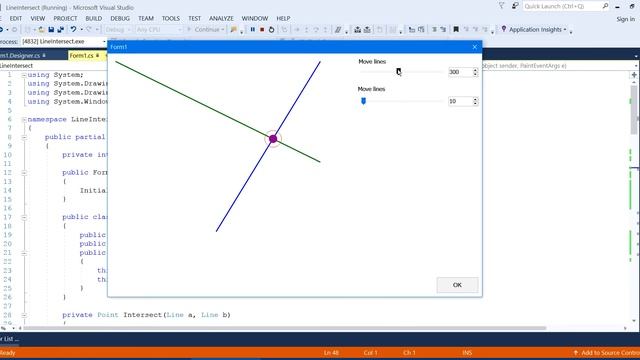Stop debugging with the red square icon

coord(262,29)
